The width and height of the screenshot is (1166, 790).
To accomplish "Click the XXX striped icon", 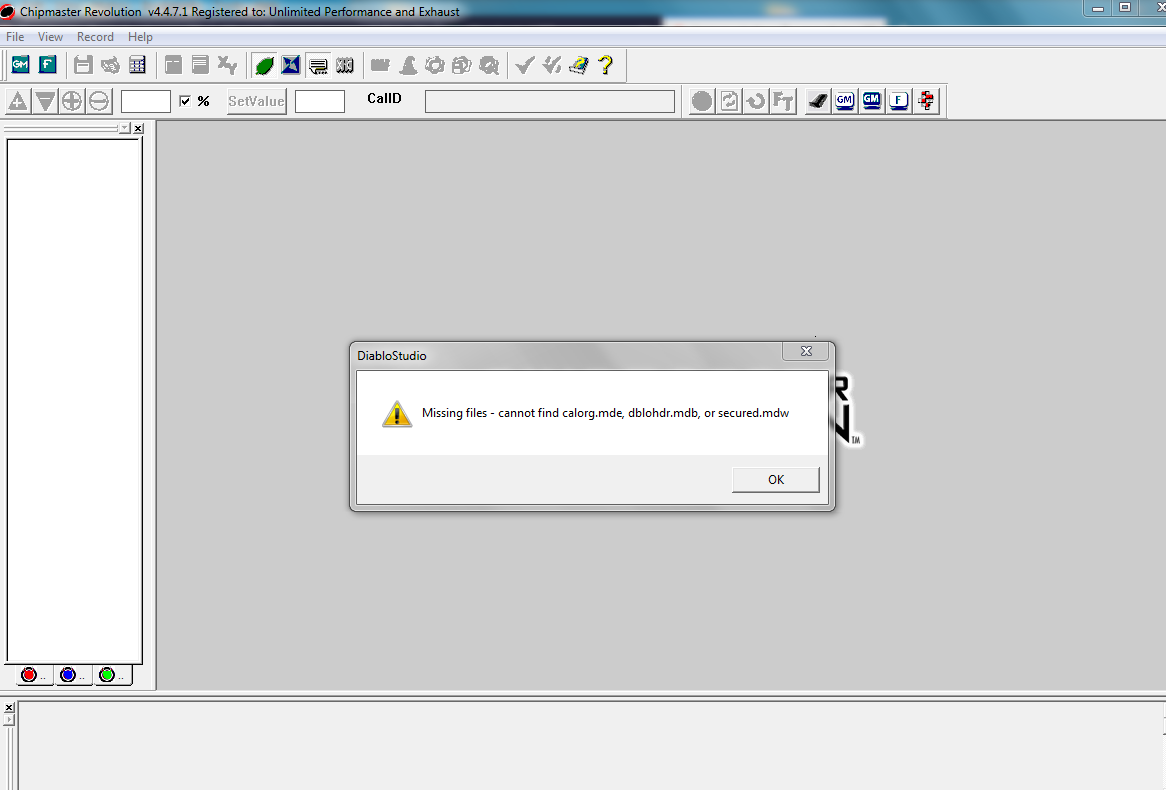I will (344, 65).
